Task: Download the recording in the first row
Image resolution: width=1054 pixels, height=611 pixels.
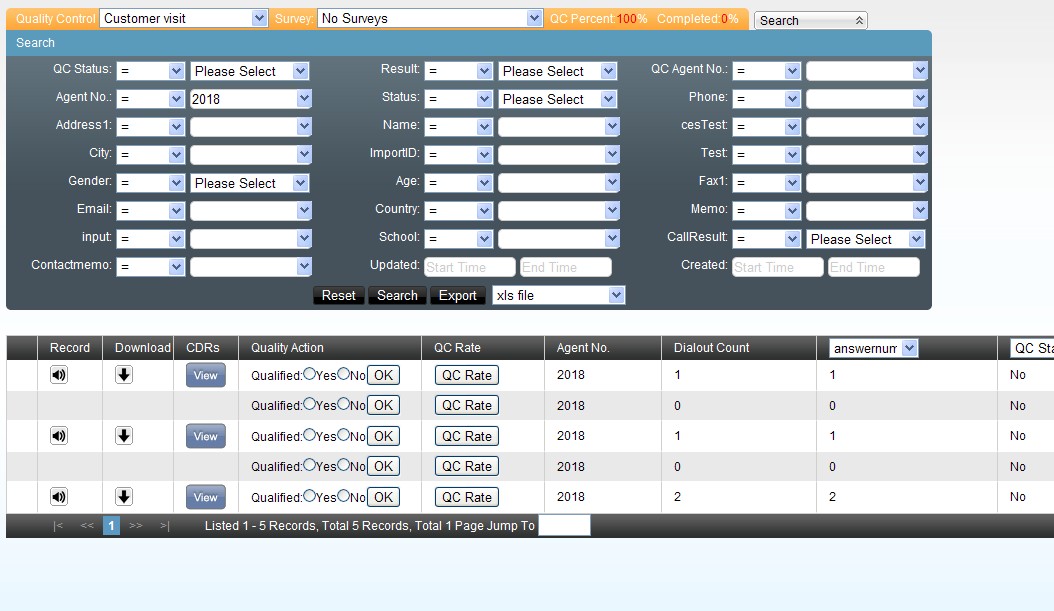Action: tap(124, 375)
